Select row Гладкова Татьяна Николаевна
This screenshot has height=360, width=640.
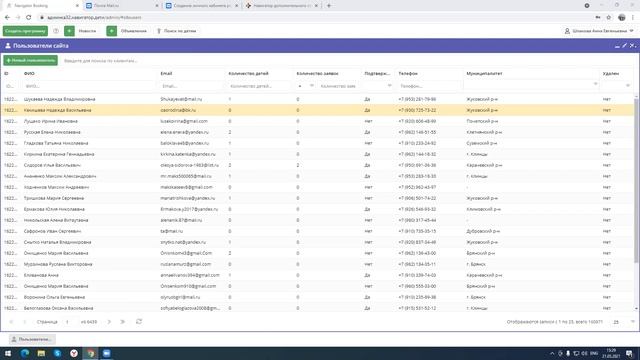point(318,143)
